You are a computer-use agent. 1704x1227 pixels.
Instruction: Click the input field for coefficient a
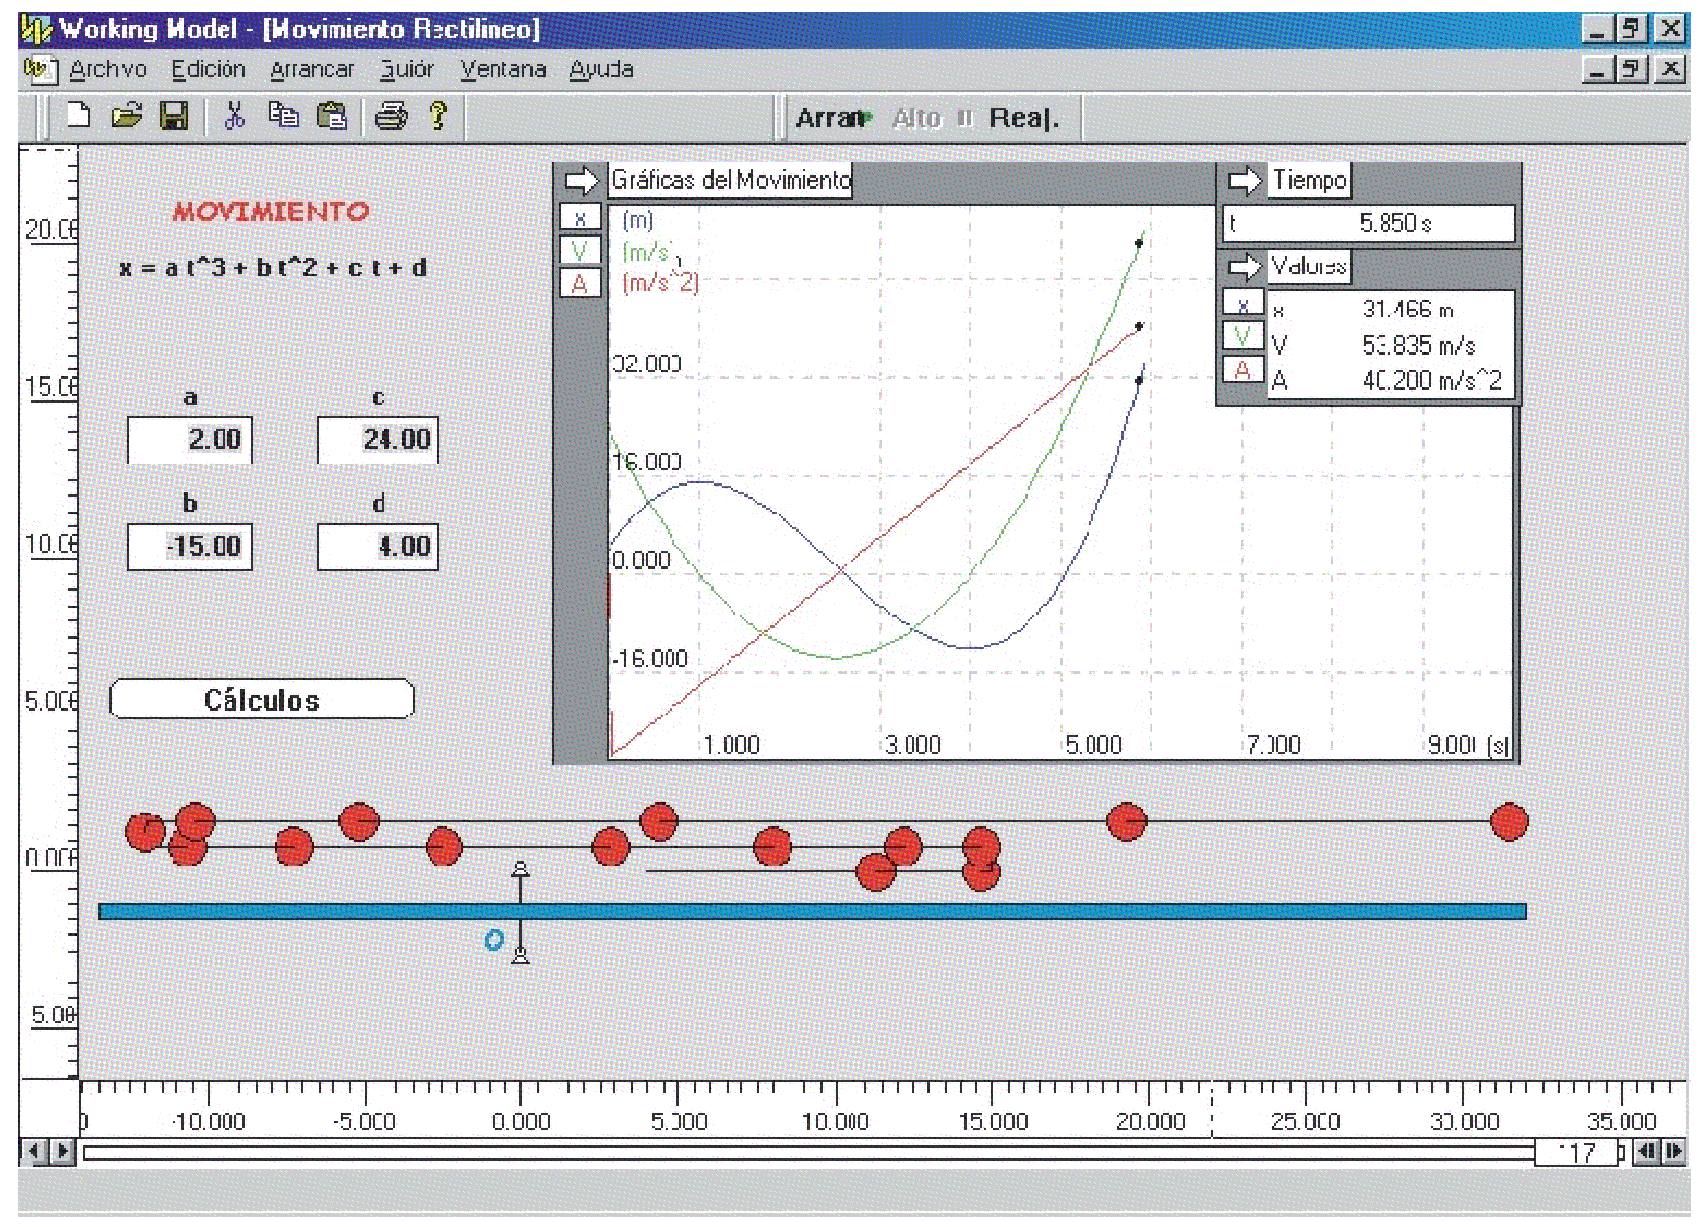(190, 440)
